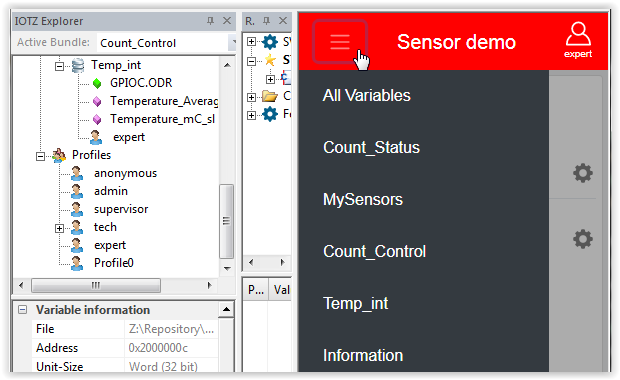Expand the tech profile node
Screen dimensions: 620x380
59,228
